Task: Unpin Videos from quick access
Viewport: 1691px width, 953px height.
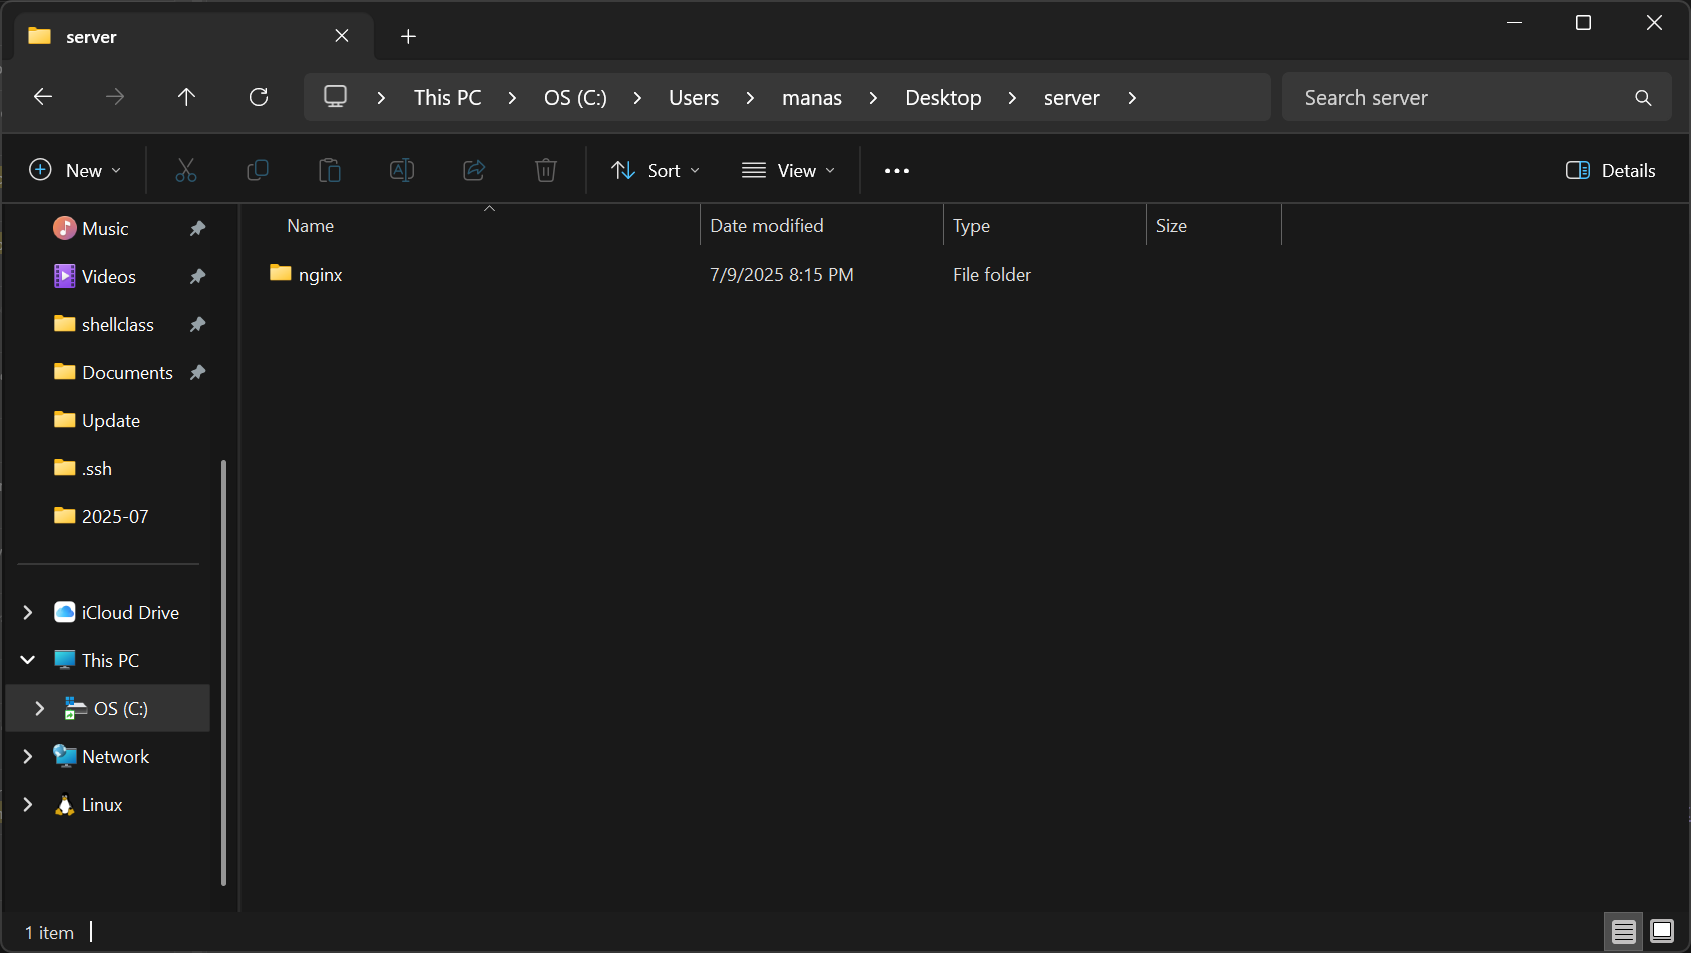Action: tap(197, 276)
